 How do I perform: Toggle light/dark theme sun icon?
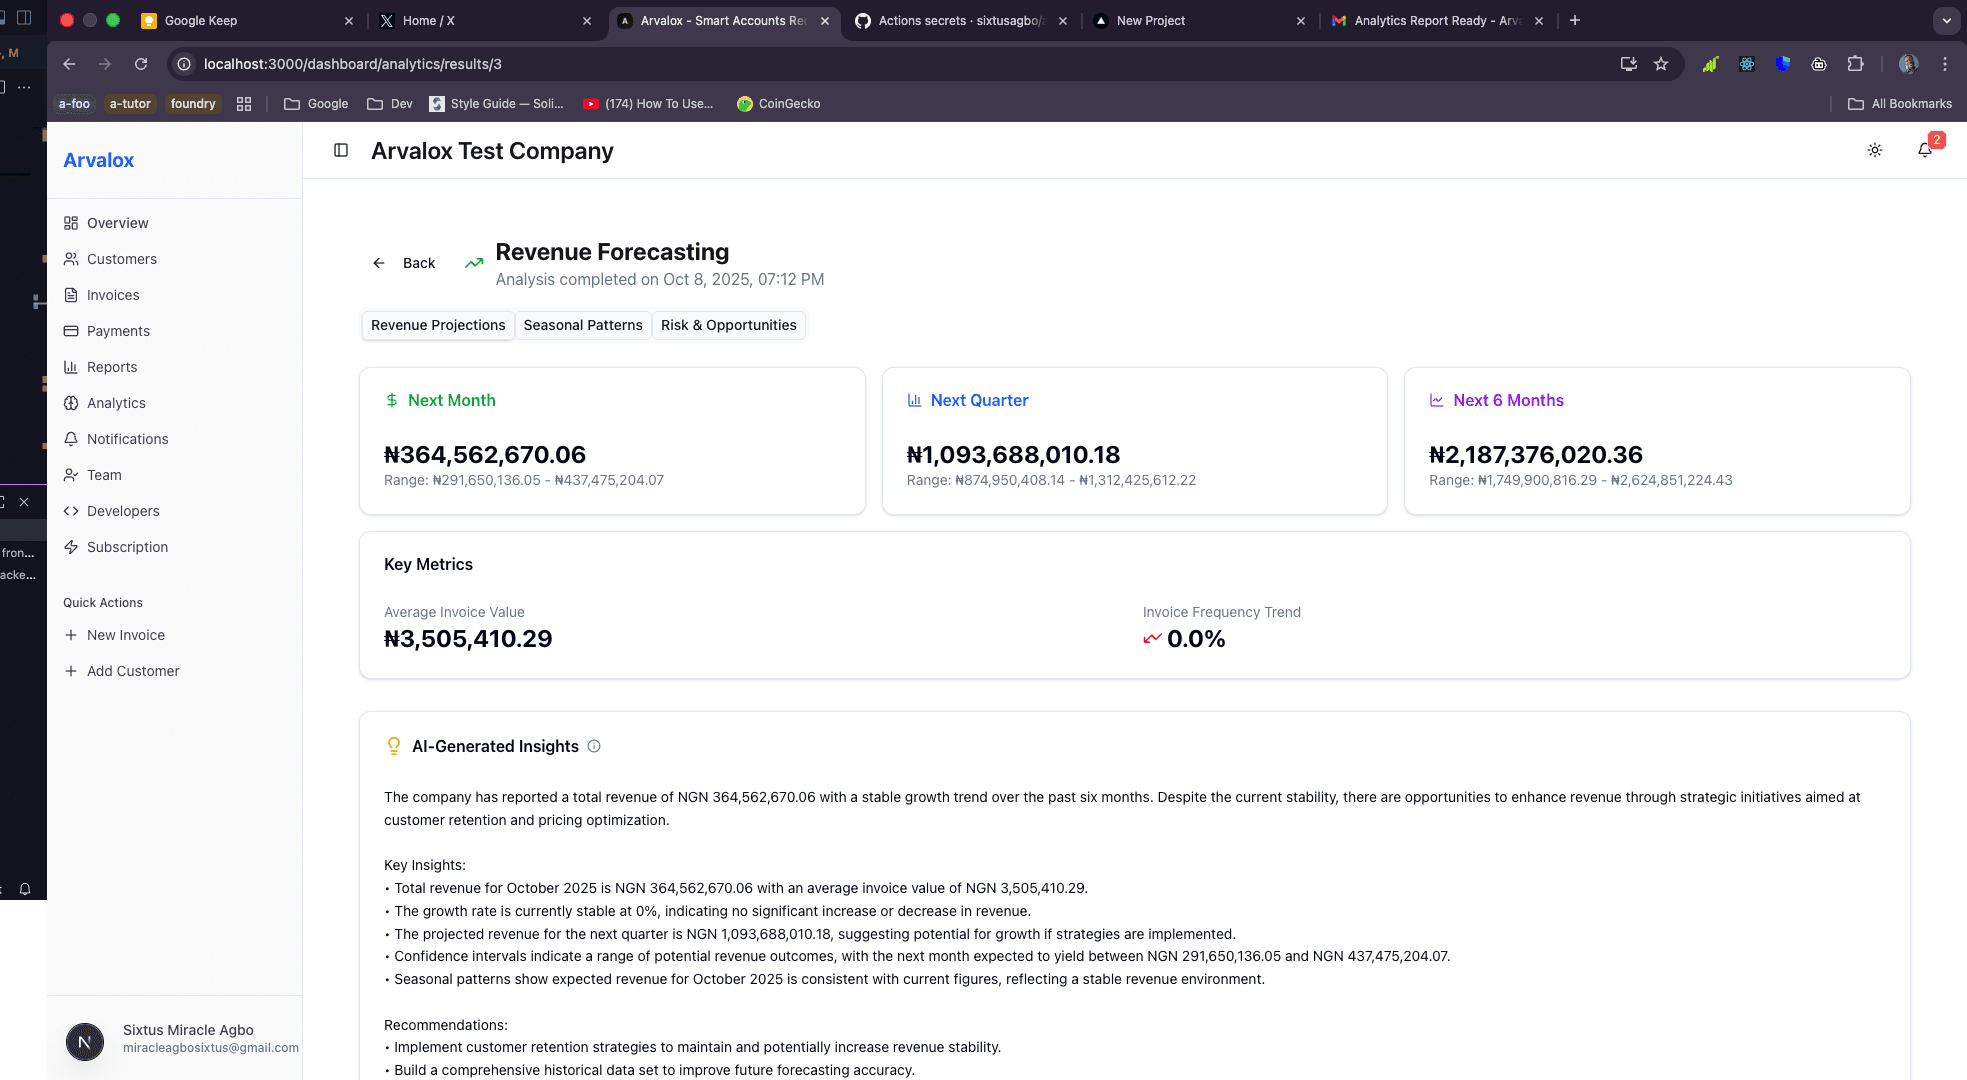1875,150
